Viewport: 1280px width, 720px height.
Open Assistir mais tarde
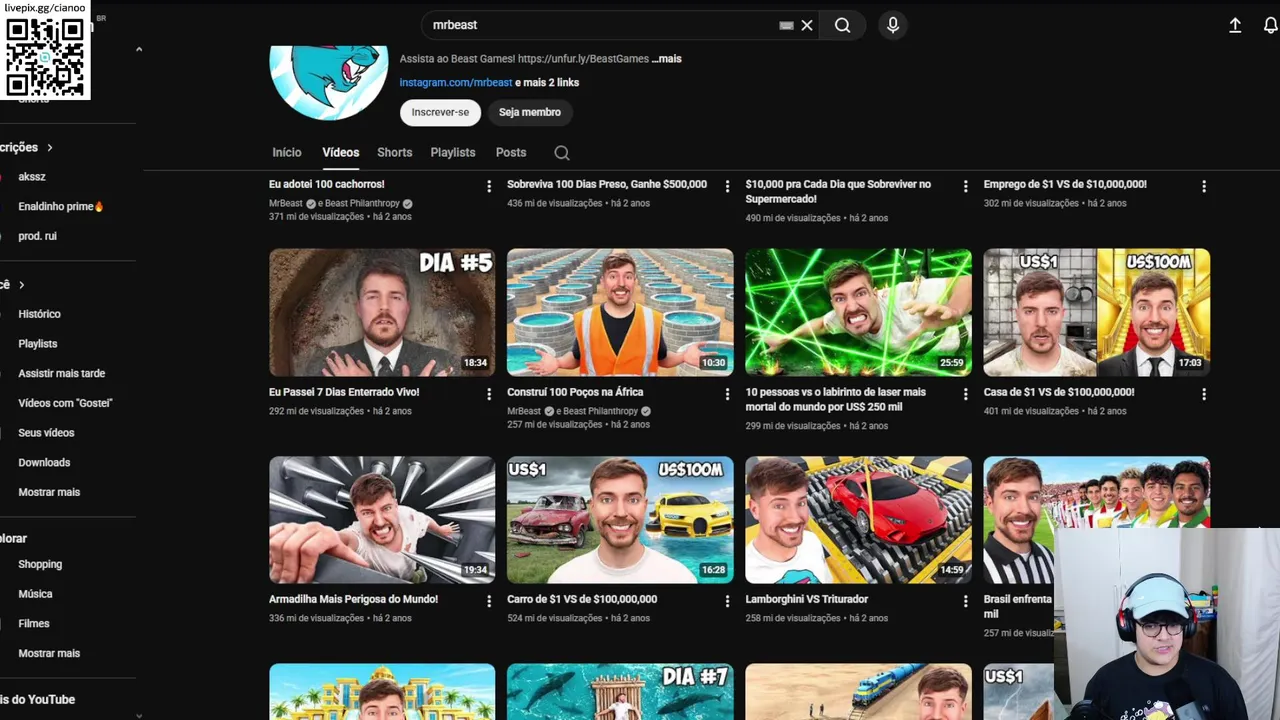point(61,373)
